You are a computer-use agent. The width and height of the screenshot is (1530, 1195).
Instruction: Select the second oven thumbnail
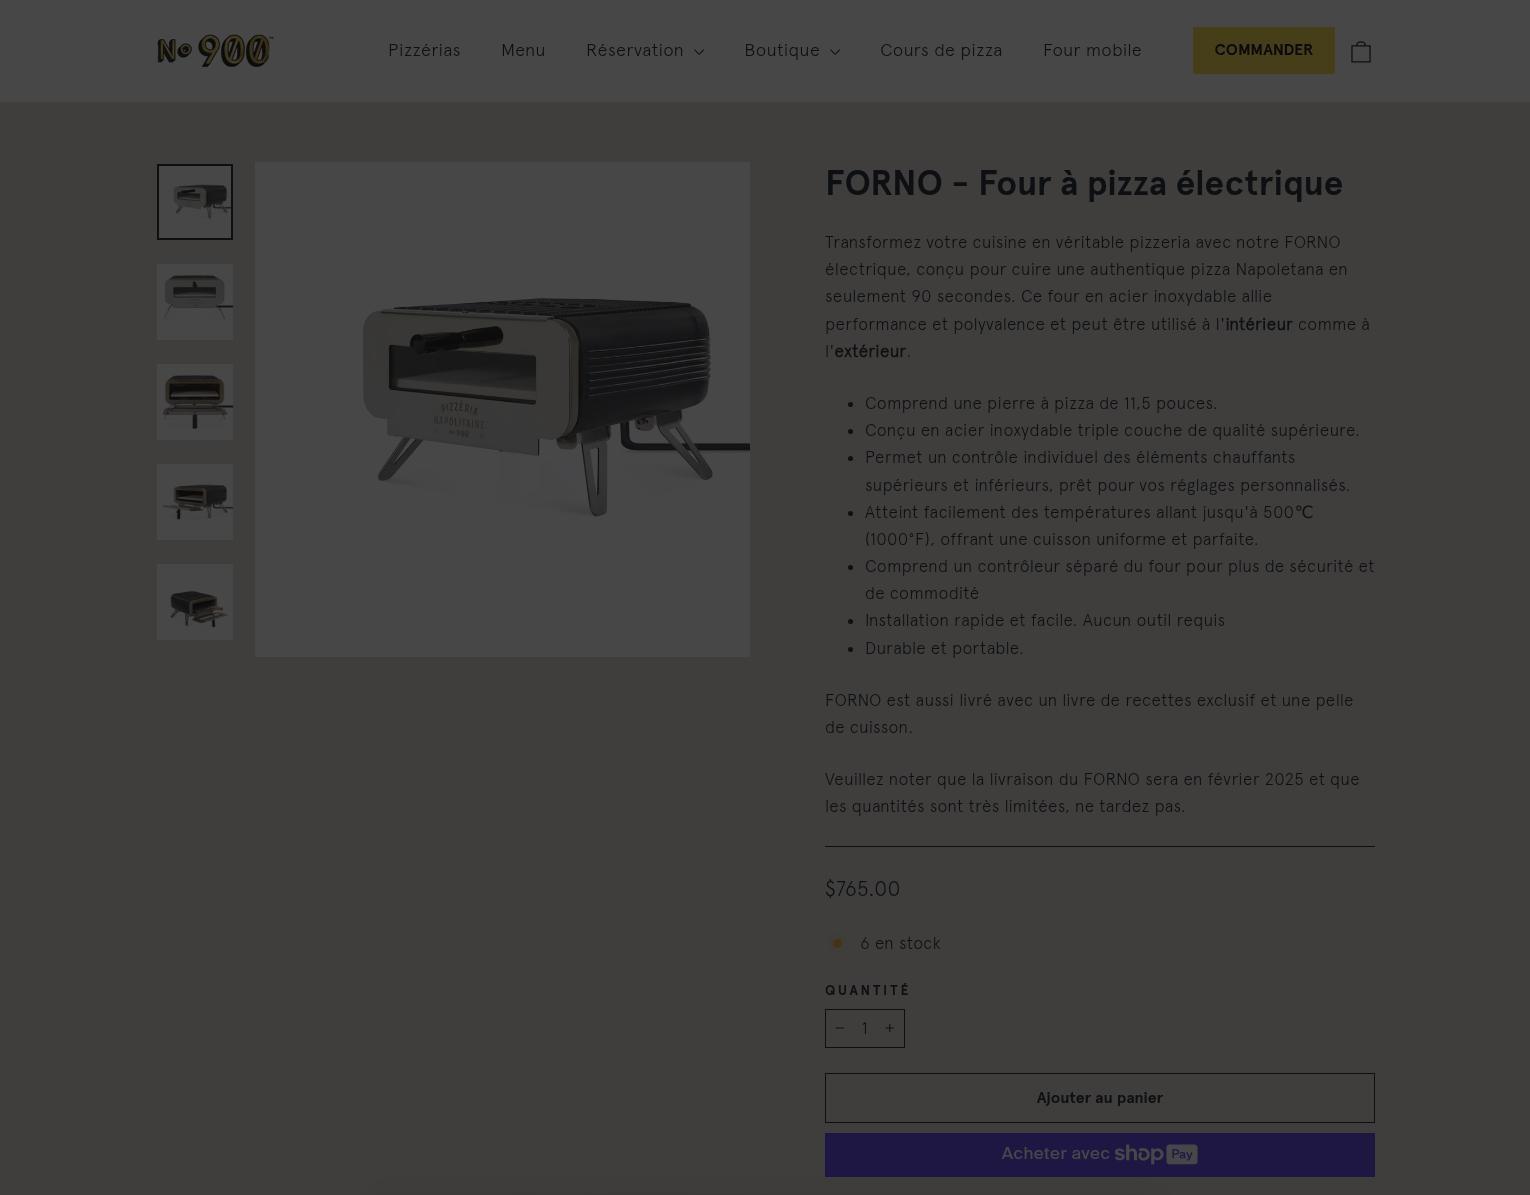pyautogui.click(x=195, y=302)
